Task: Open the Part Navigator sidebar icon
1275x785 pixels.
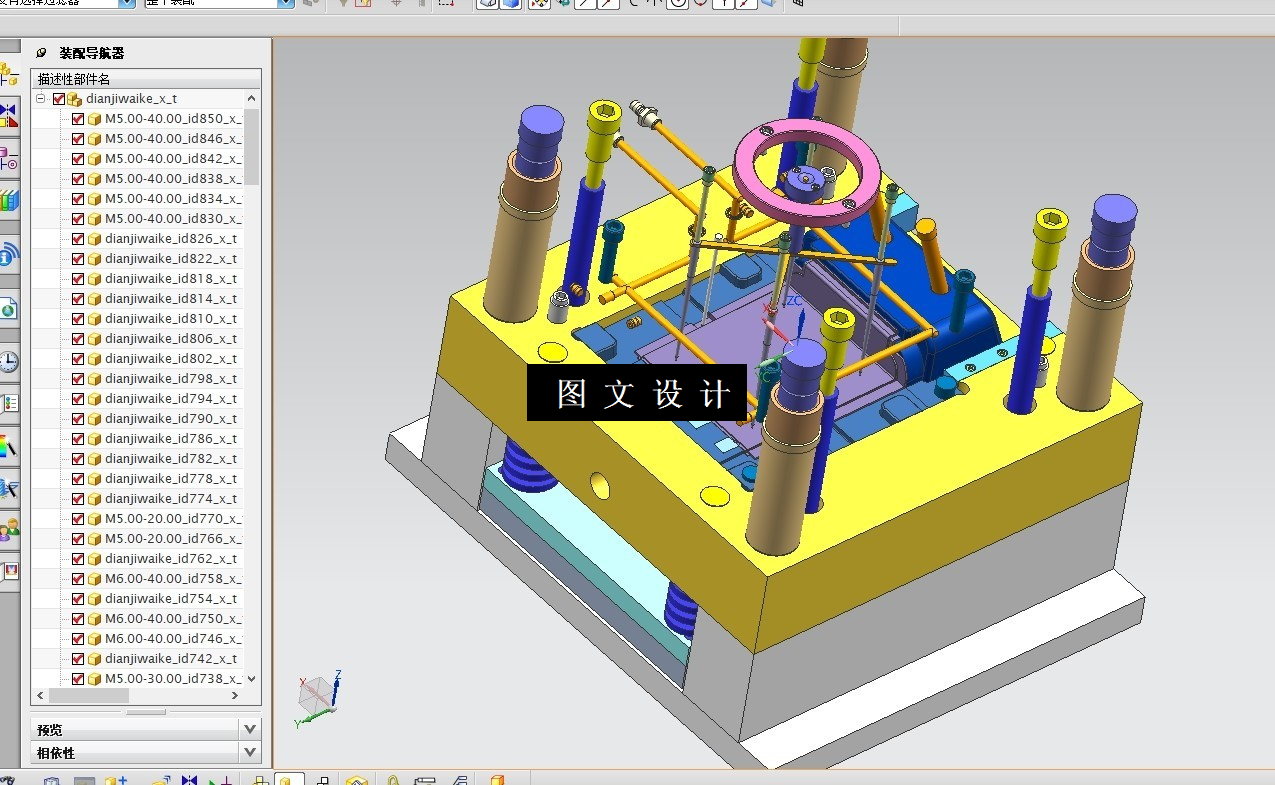Action: [8, 158]
